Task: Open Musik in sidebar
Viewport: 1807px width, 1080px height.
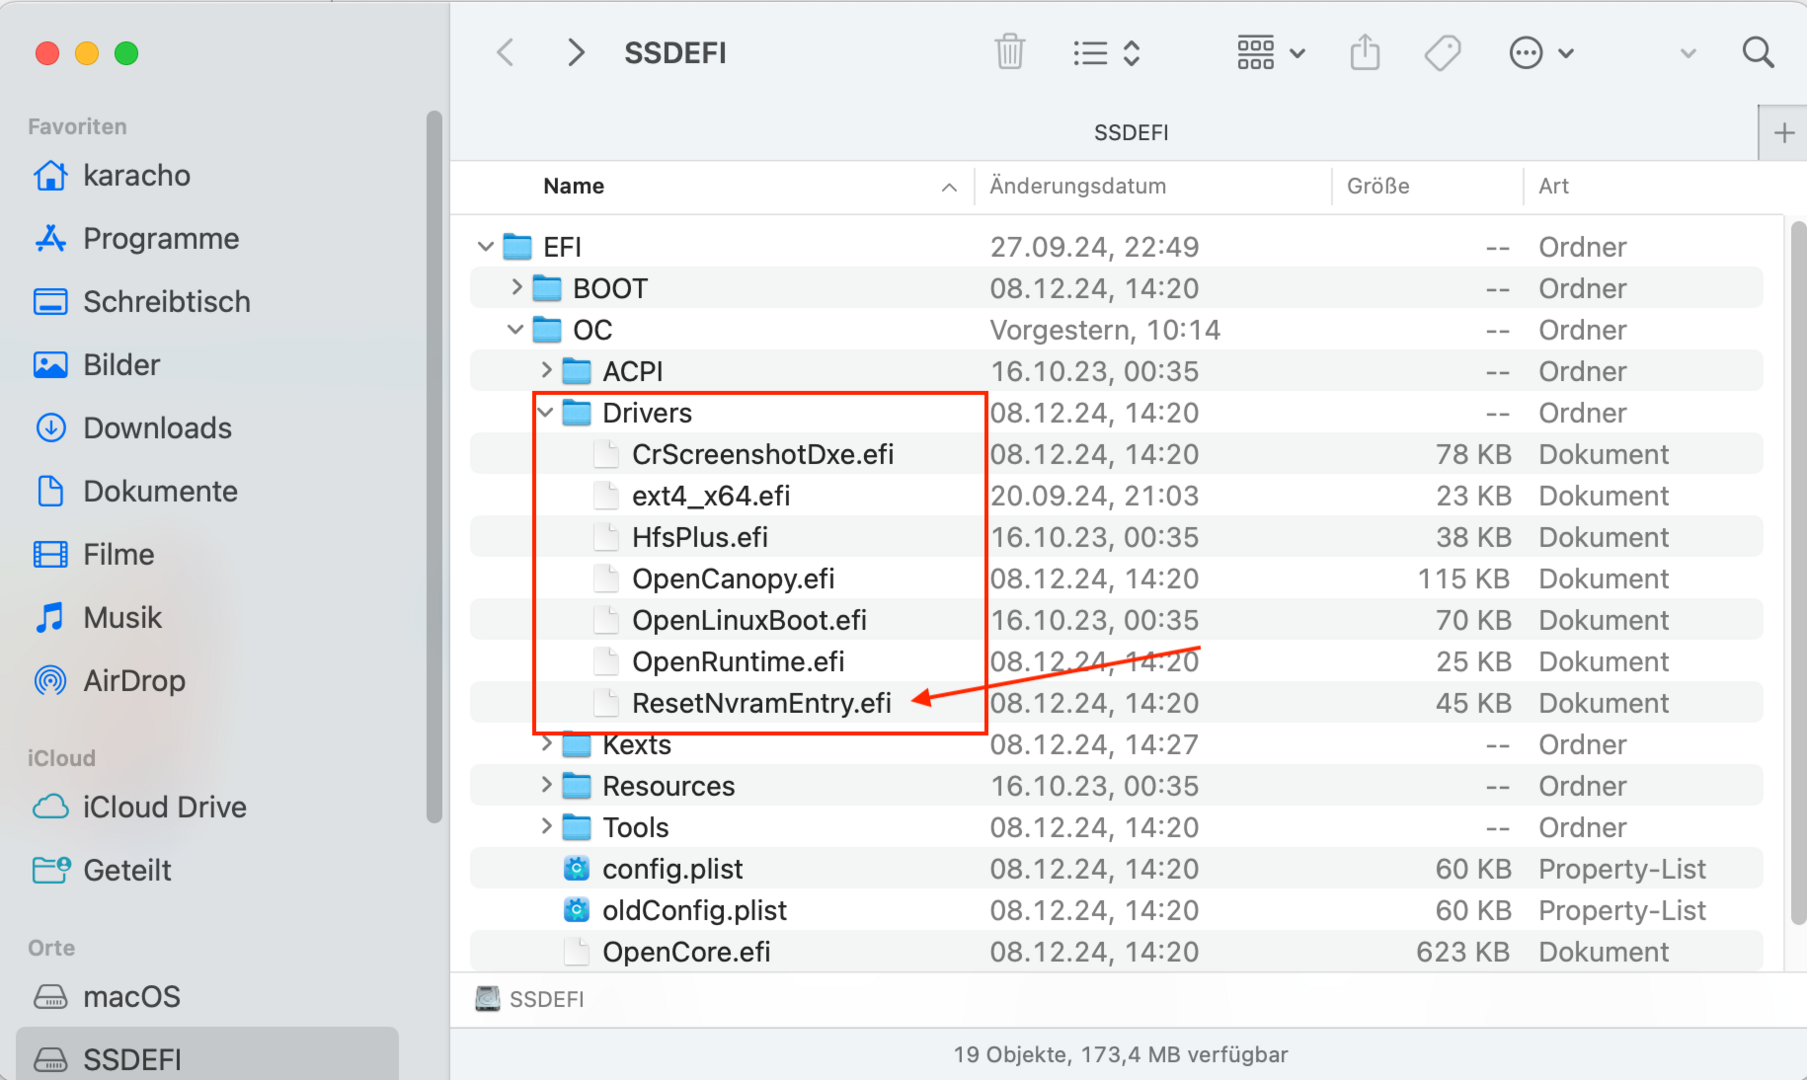Action: pyautogui.click(x=98, y=617)
